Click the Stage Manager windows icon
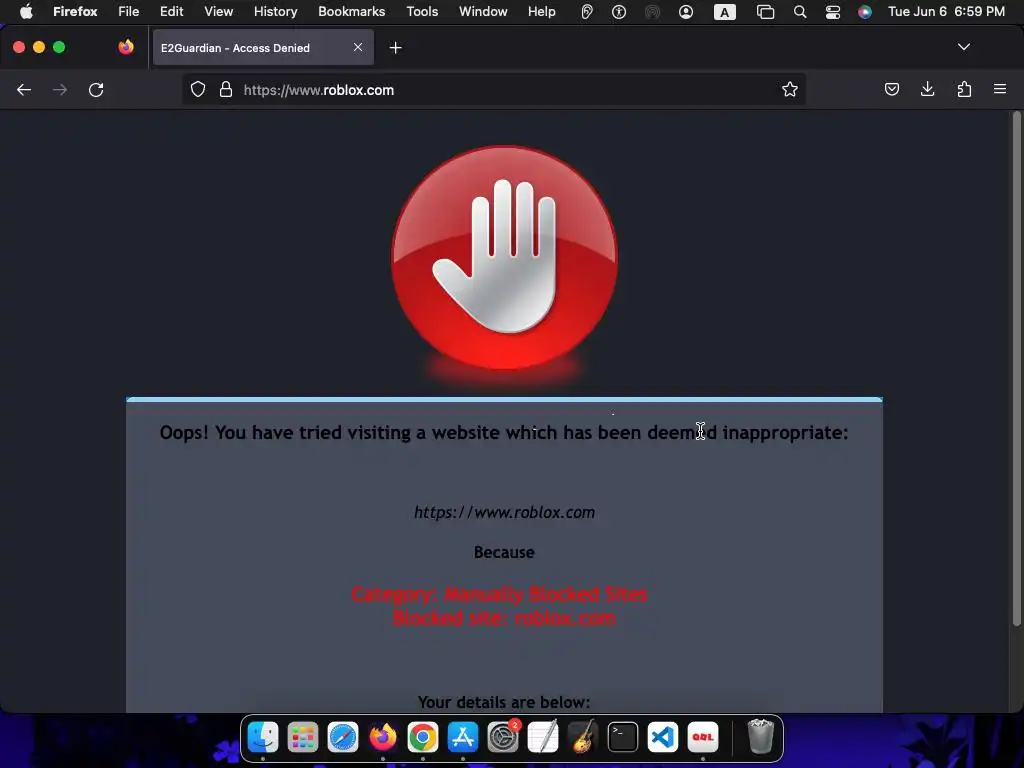 pos(765,12)
